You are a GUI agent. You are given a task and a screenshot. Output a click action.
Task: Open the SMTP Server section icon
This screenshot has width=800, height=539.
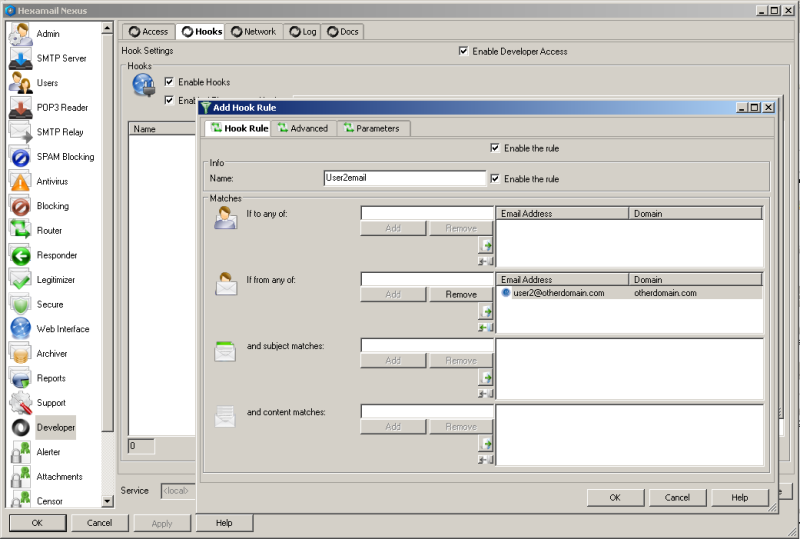point(21,59)
